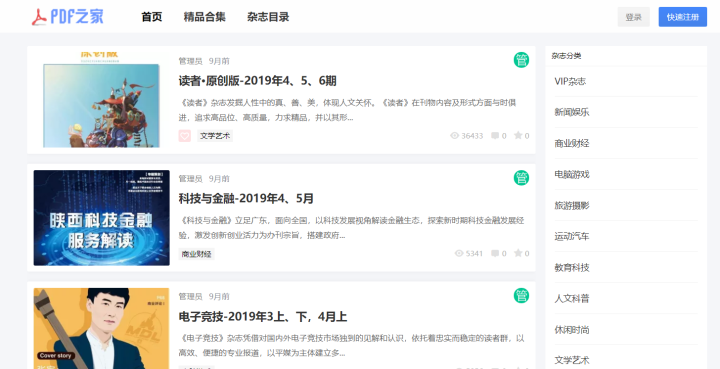Click 9月前 timestamp on 电子竞技 post
Screen dimensions: 720x369
point(219,296)
